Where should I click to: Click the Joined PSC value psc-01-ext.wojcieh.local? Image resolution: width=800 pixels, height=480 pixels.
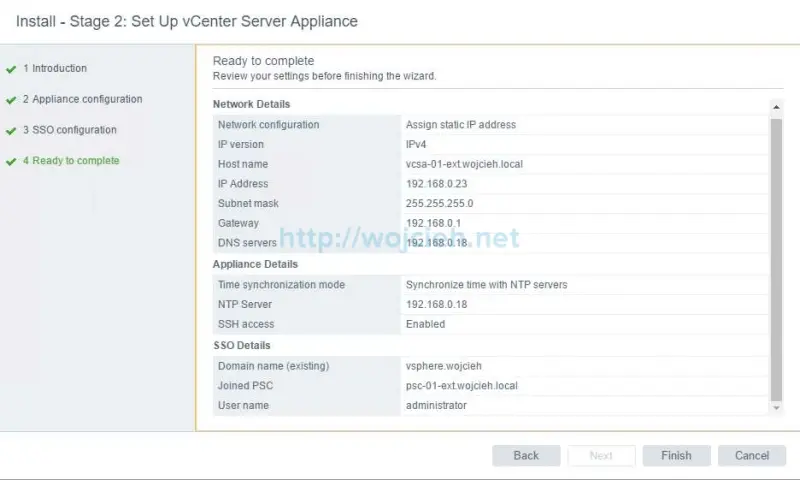tap(462, 386)
